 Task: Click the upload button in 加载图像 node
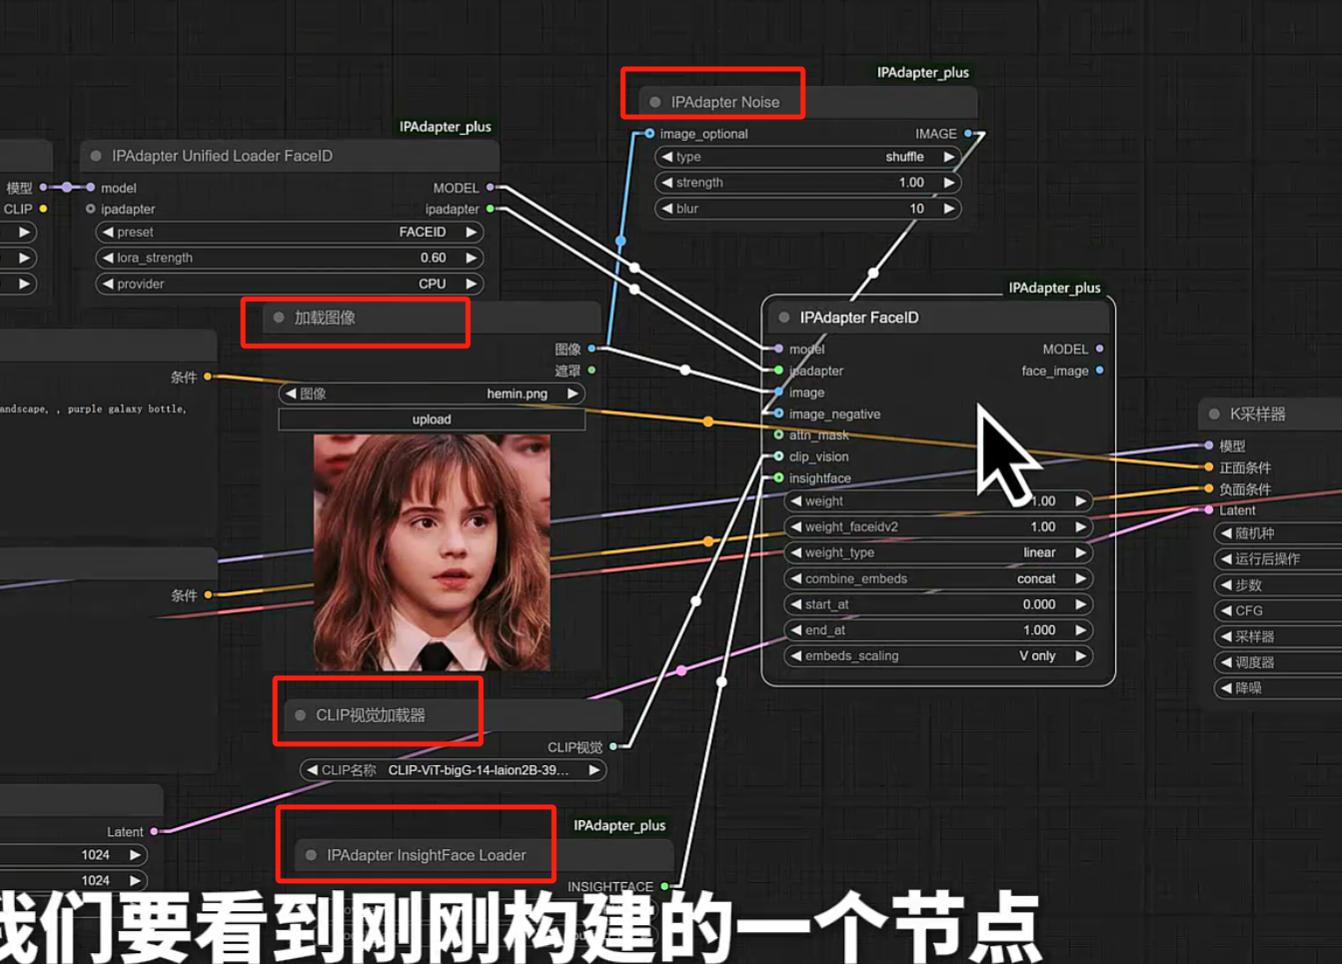coord(431,420)
